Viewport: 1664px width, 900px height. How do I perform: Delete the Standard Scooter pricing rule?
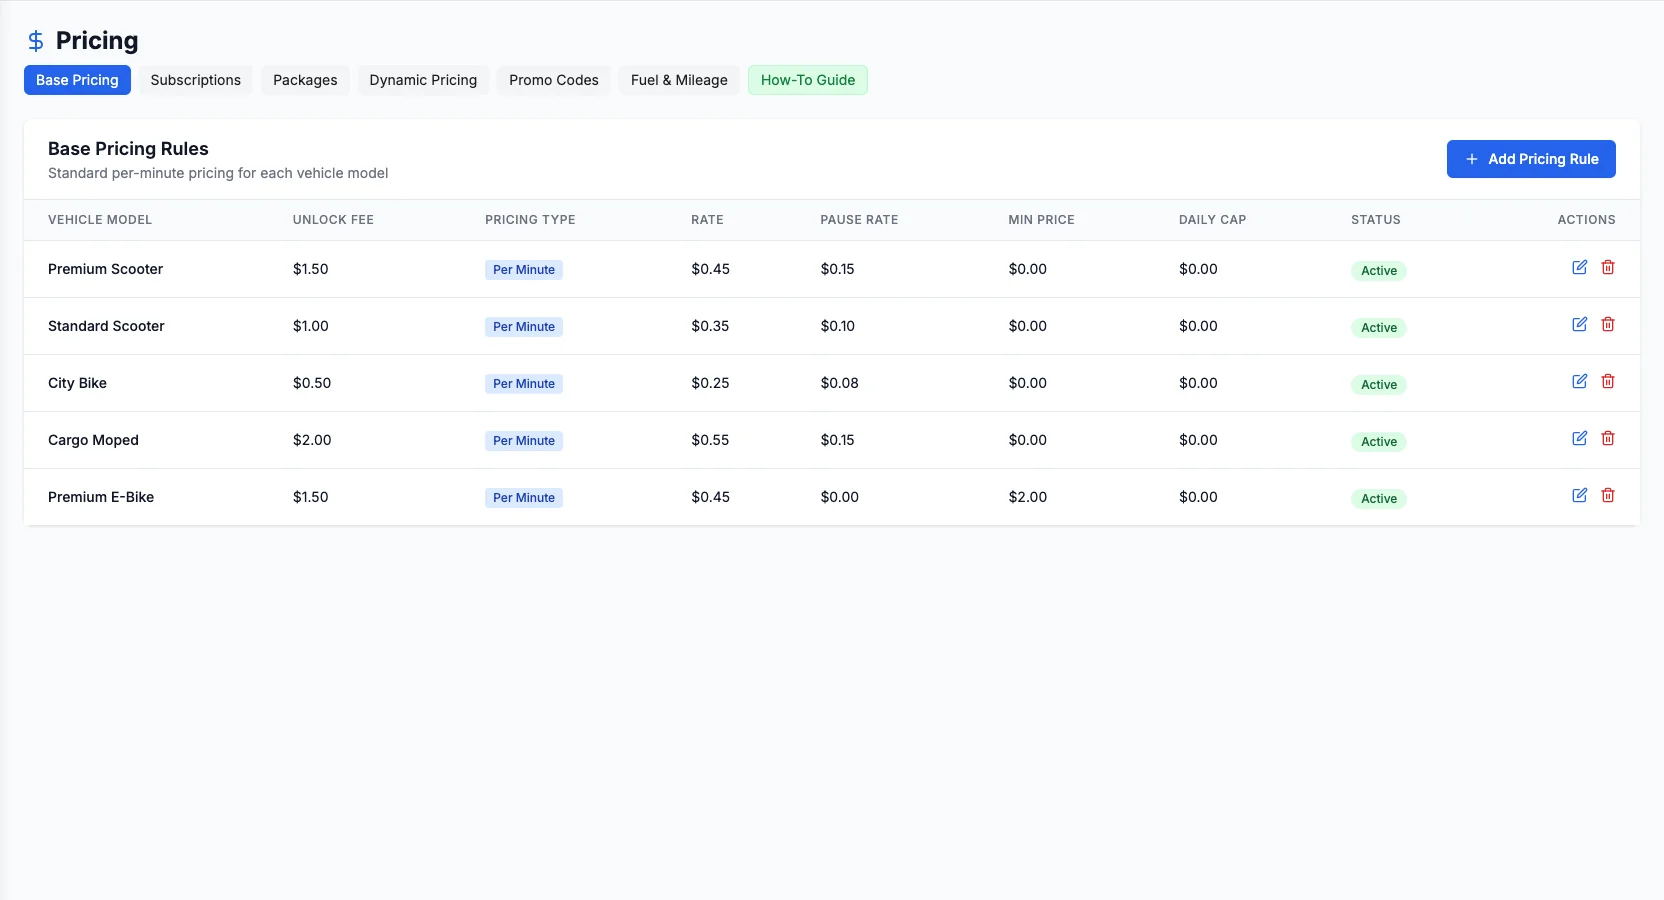click(1608, 324)
